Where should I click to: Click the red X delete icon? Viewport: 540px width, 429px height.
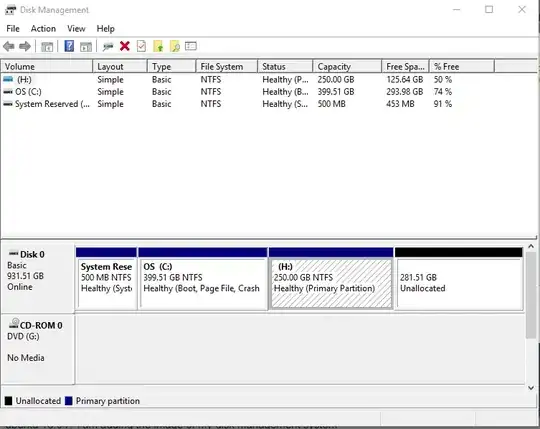point(125,46)
